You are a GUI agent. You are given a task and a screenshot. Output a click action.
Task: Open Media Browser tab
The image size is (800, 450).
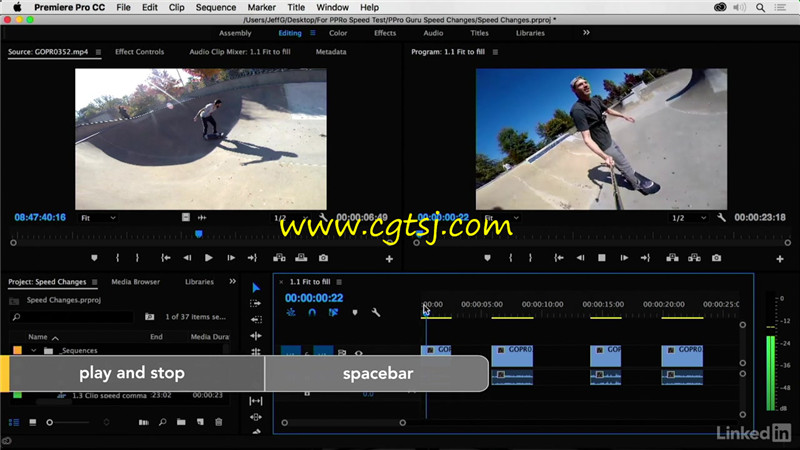[x=135, y=282]
